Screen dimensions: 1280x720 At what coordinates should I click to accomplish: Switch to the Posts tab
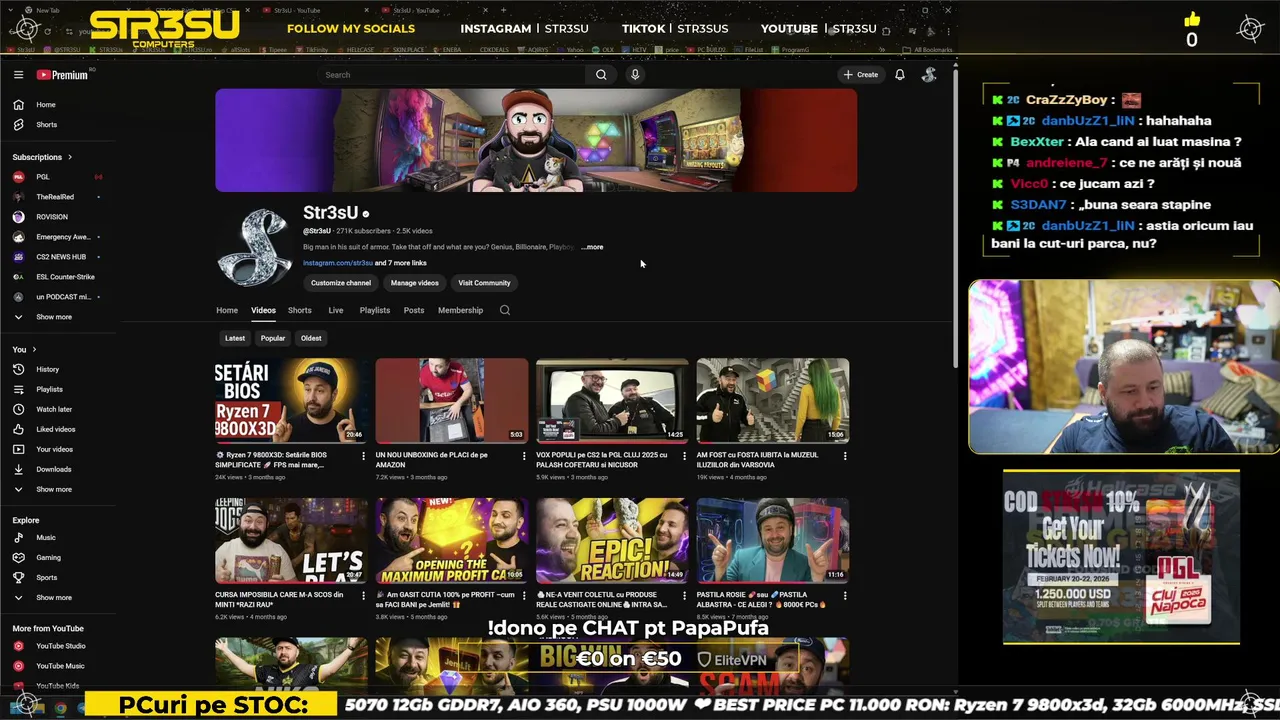click(x=414, y=310)
